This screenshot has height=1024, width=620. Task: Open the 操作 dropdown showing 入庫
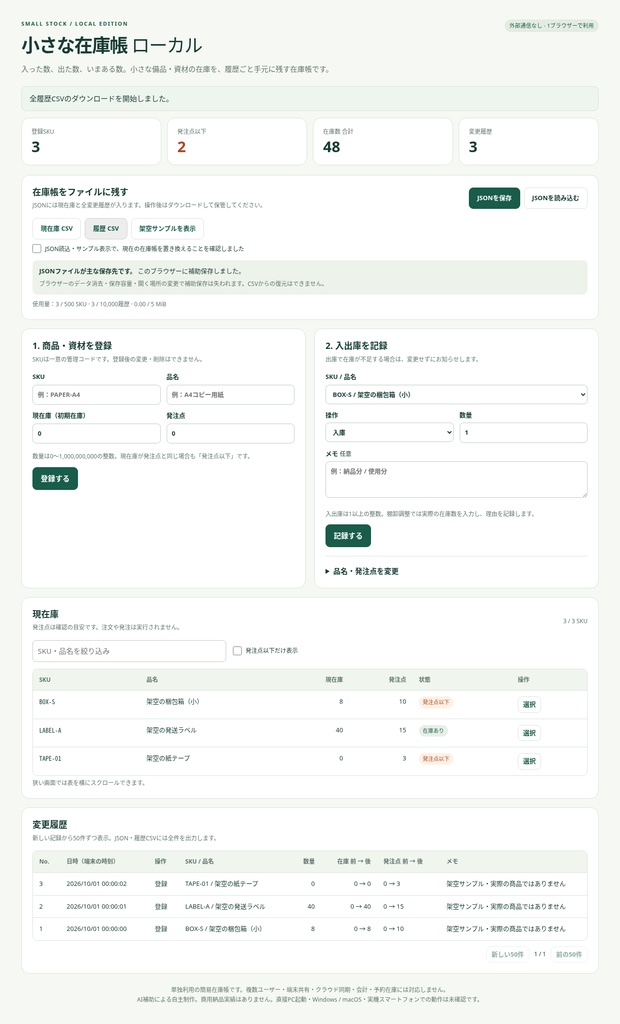click(389, 432)
